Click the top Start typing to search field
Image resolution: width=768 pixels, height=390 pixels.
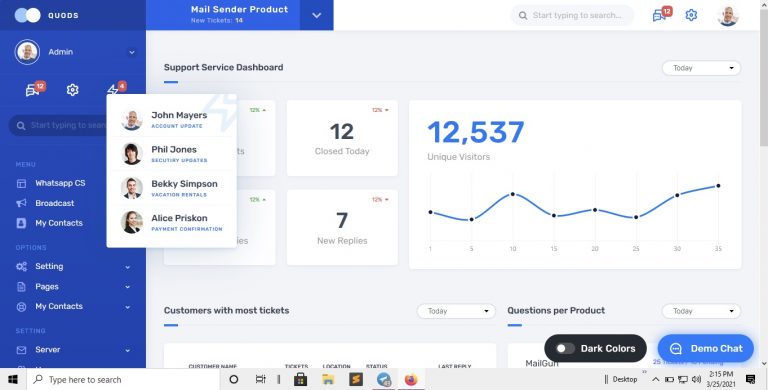pyautogui.click(x=572, y=16)
